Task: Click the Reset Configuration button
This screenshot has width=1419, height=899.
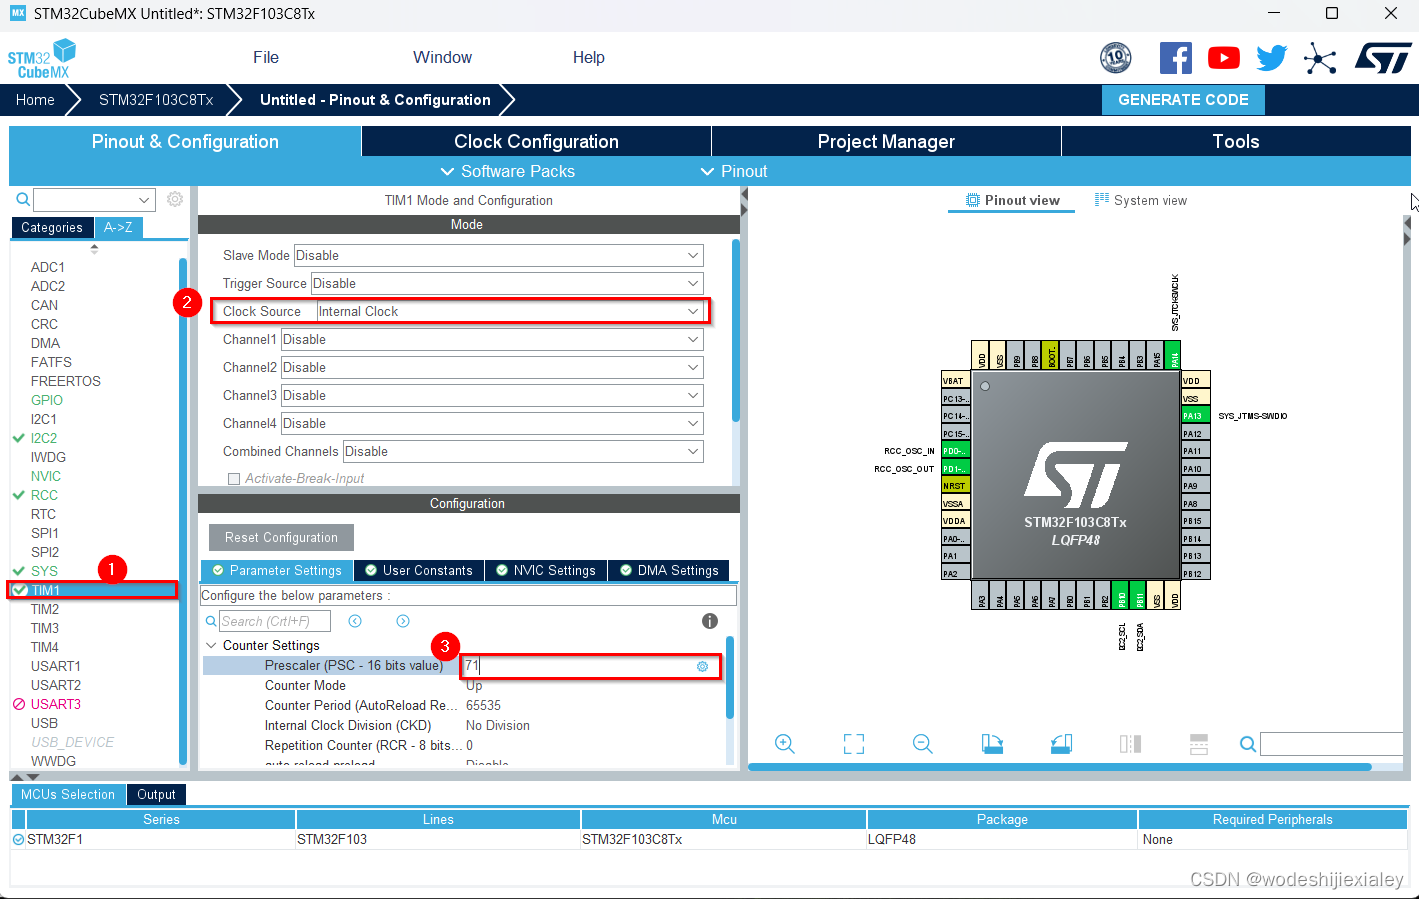Action: tap(281, 538)
